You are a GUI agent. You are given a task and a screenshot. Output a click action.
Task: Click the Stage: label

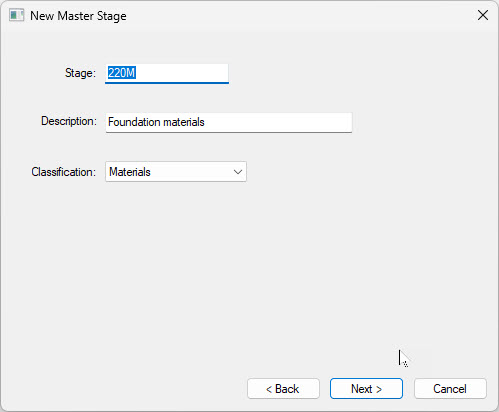[x=80, y=73]
